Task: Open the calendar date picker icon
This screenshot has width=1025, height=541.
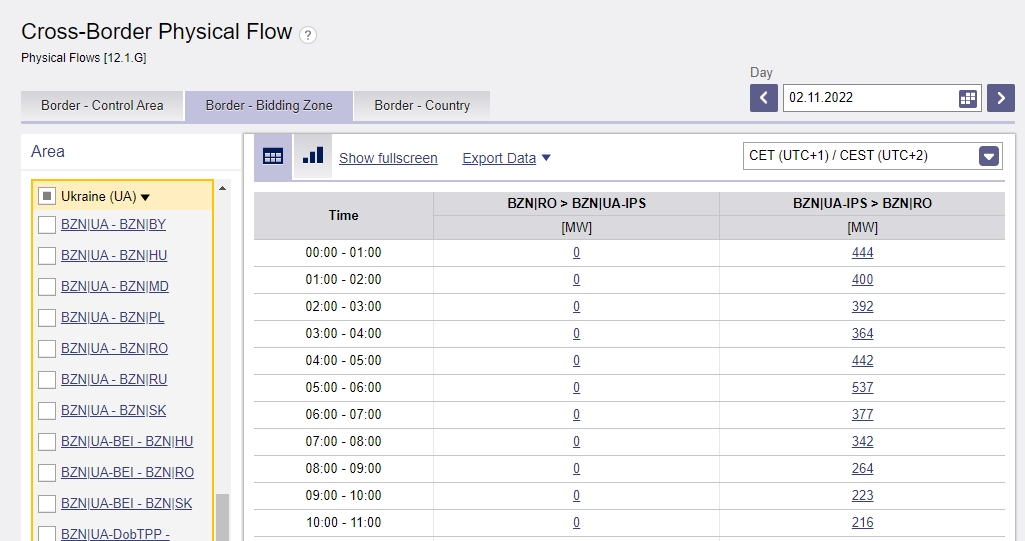Action: (967, 99)
